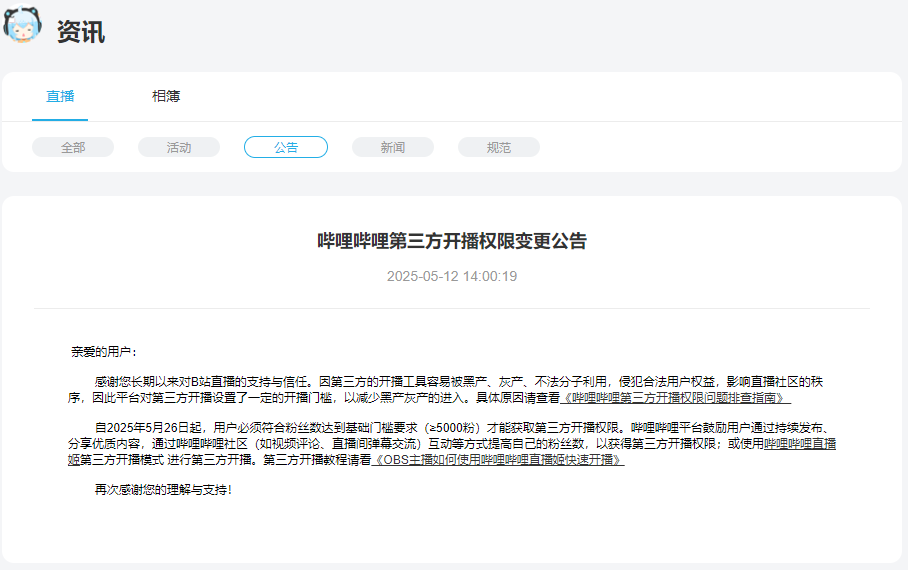Click the 资讯 page heading
The height and width of the screenshot is (570, 908).
pos(81,31)
